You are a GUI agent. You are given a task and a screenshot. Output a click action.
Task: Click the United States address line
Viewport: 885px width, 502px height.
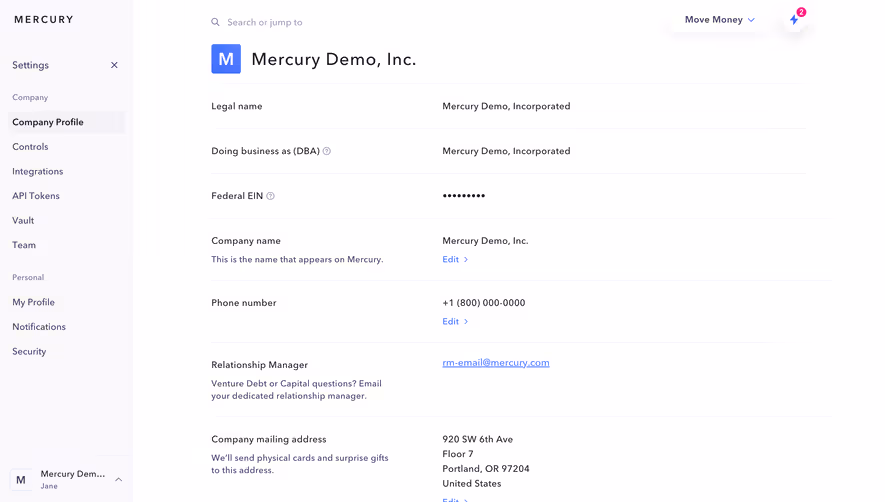pos(472,483)
